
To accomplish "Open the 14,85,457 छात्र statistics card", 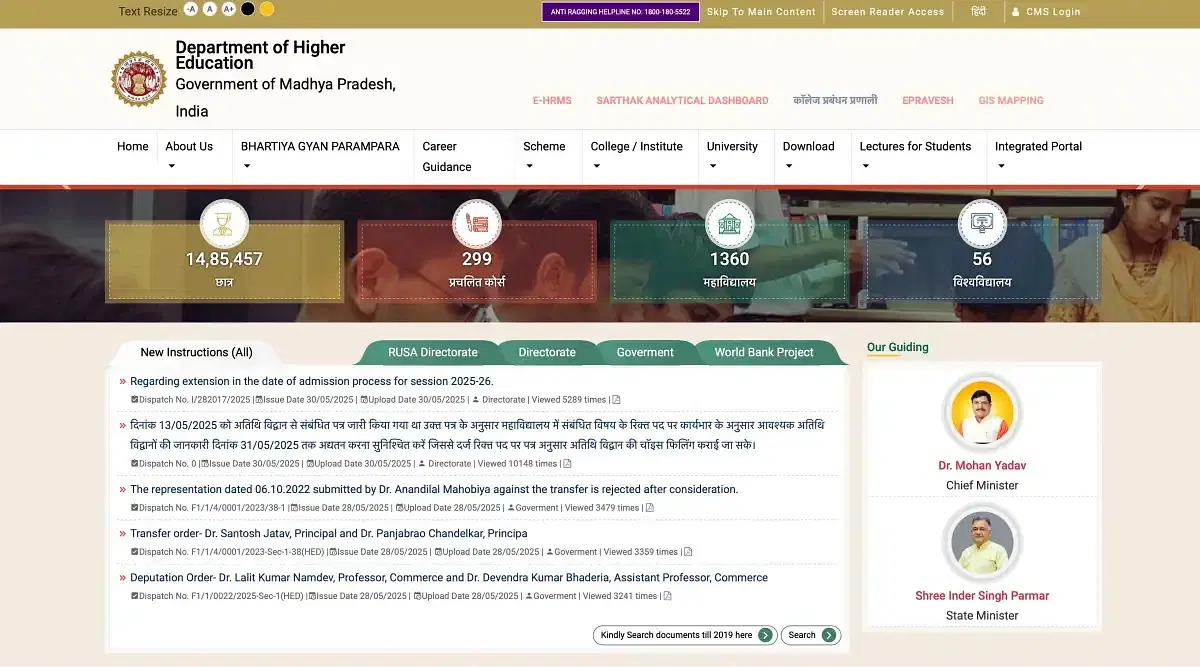I will tap(224, 262).
